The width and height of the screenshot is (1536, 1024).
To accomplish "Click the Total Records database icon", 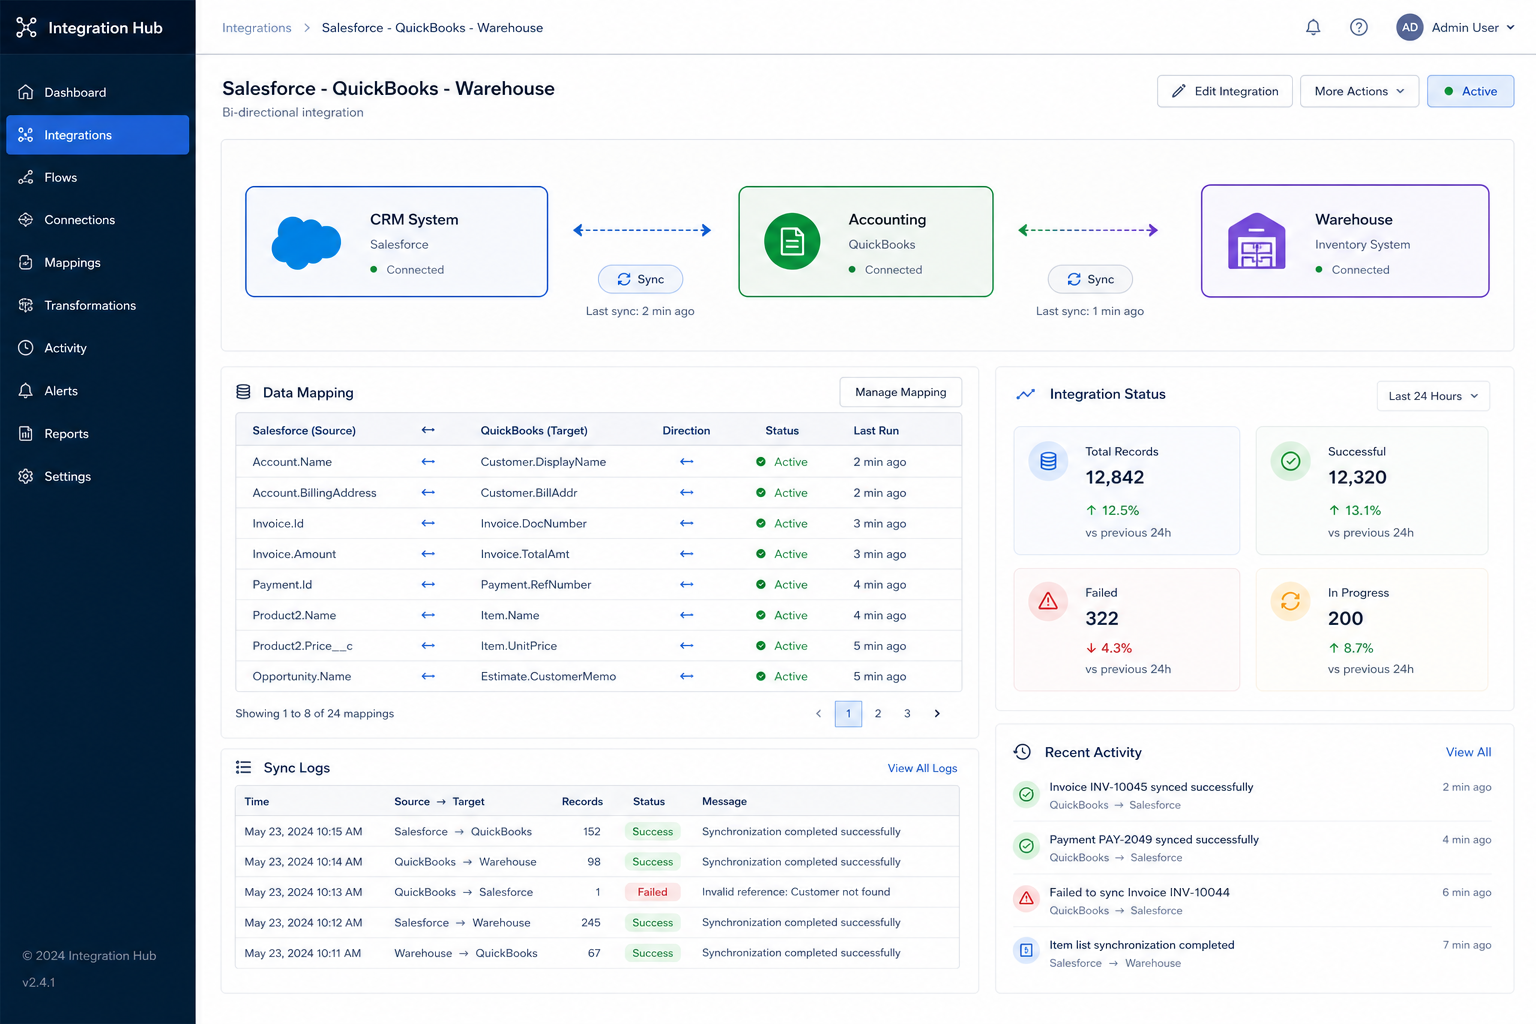I will (1048, 461).
